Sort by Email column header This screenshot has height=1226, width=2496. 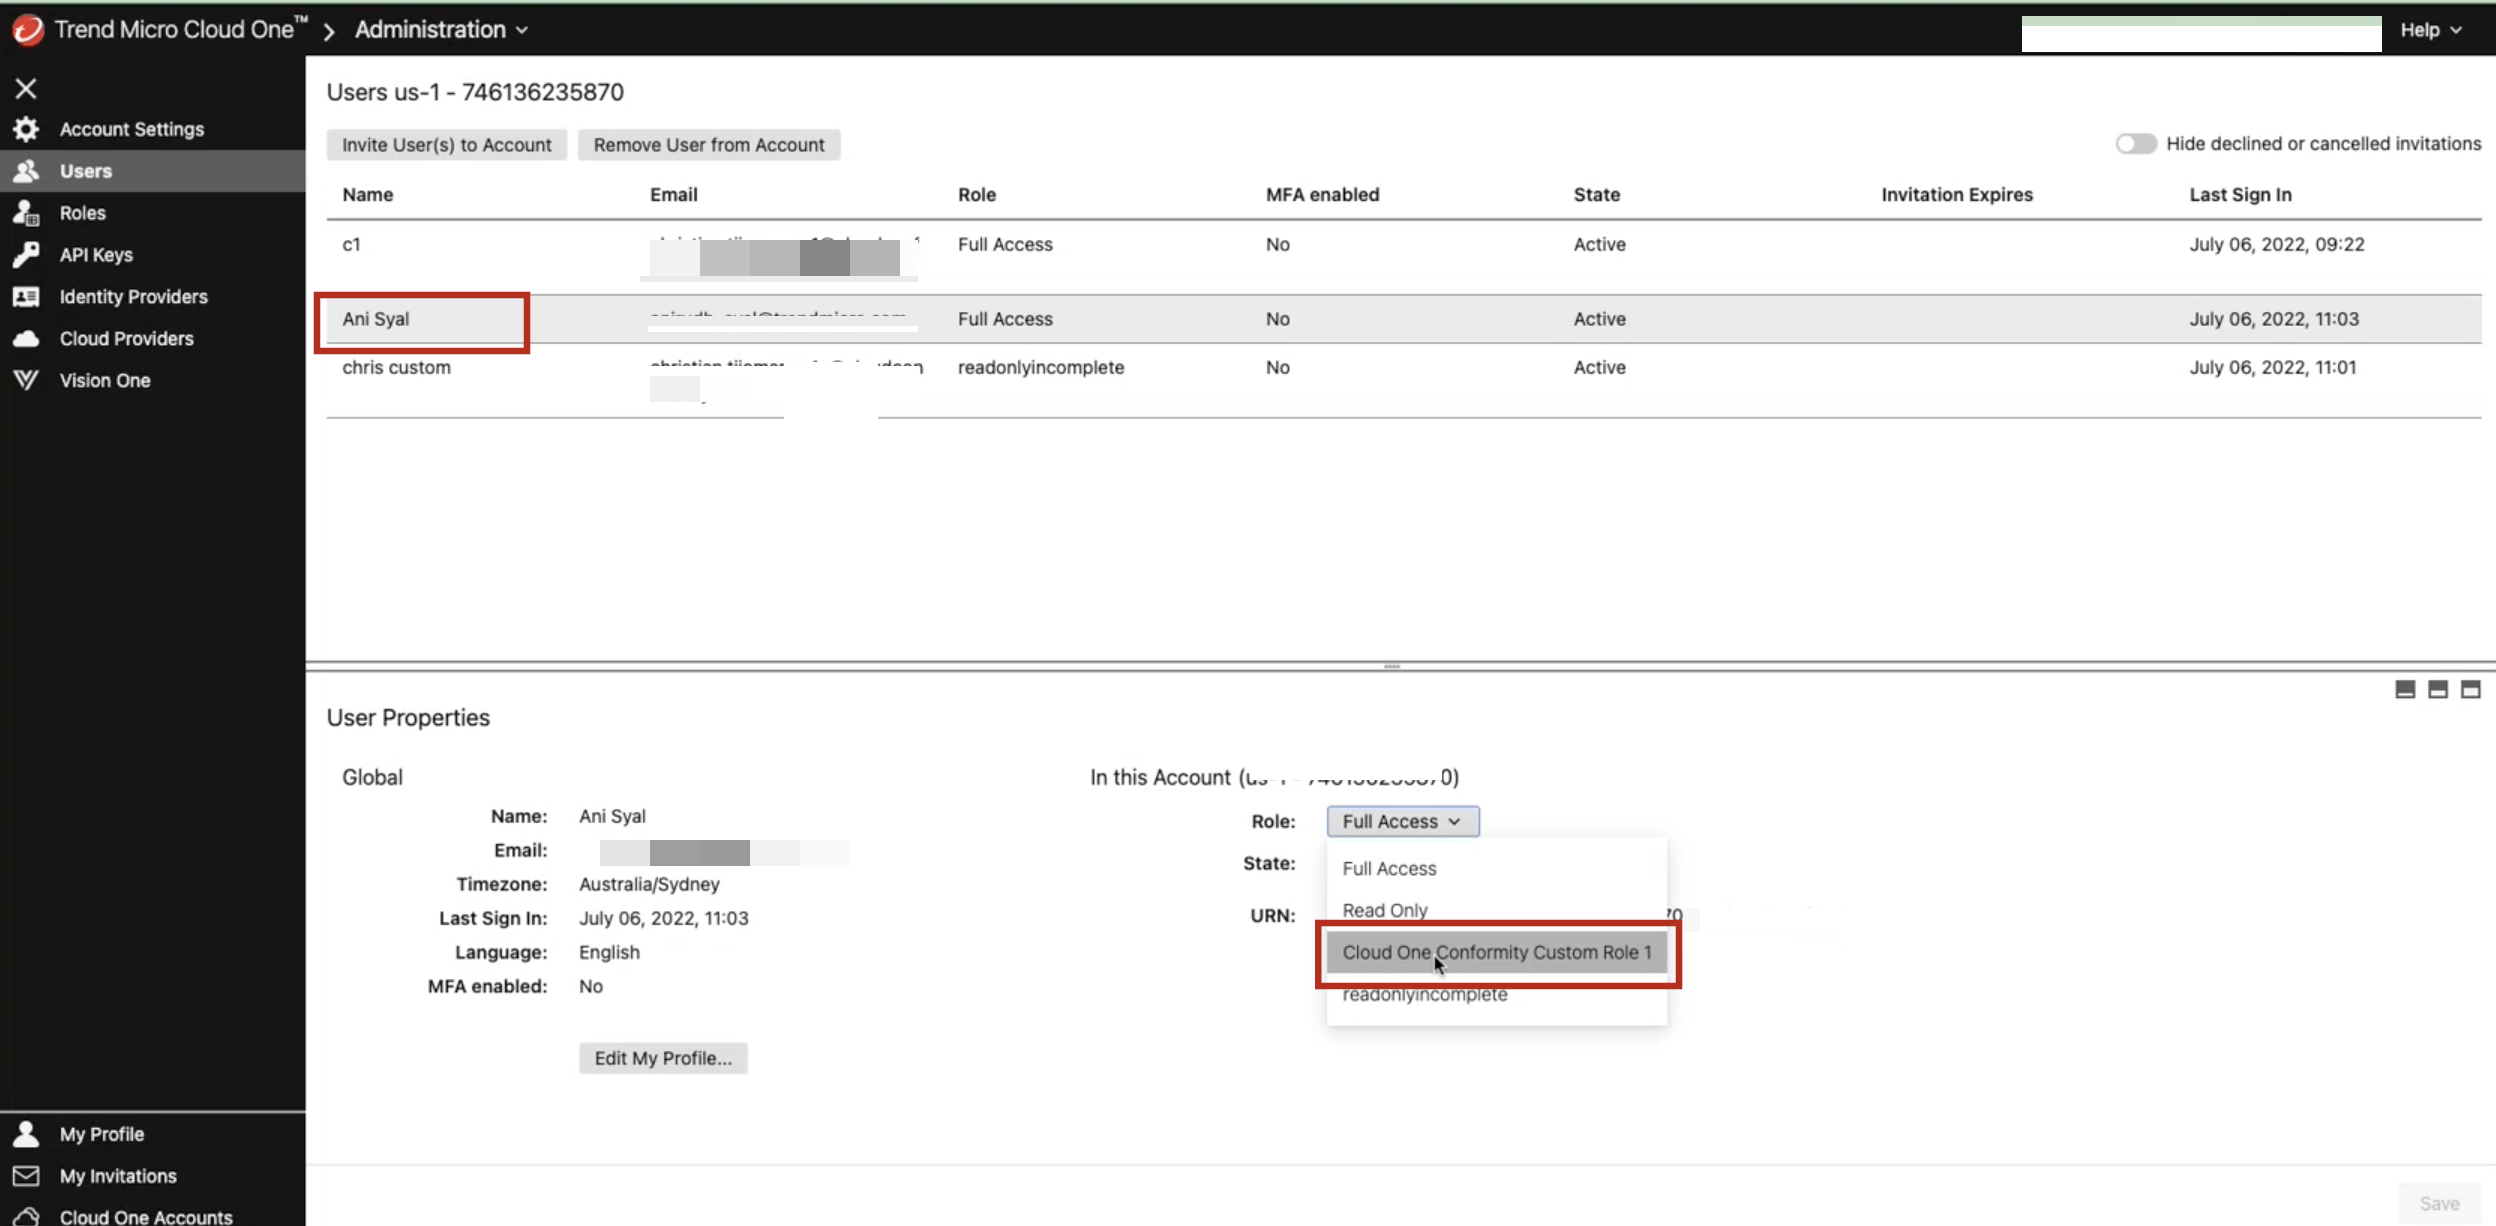tap(673, 194)
